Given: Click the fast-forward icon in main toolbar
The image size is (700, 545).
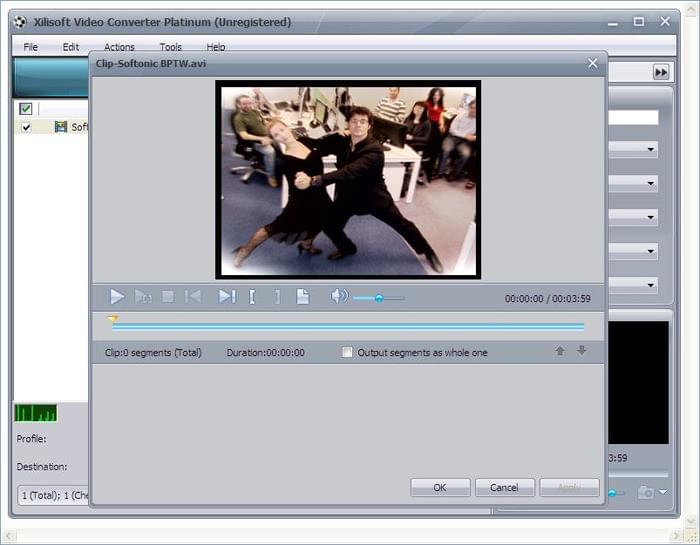Looking at the screenshot, I should 661,72.
